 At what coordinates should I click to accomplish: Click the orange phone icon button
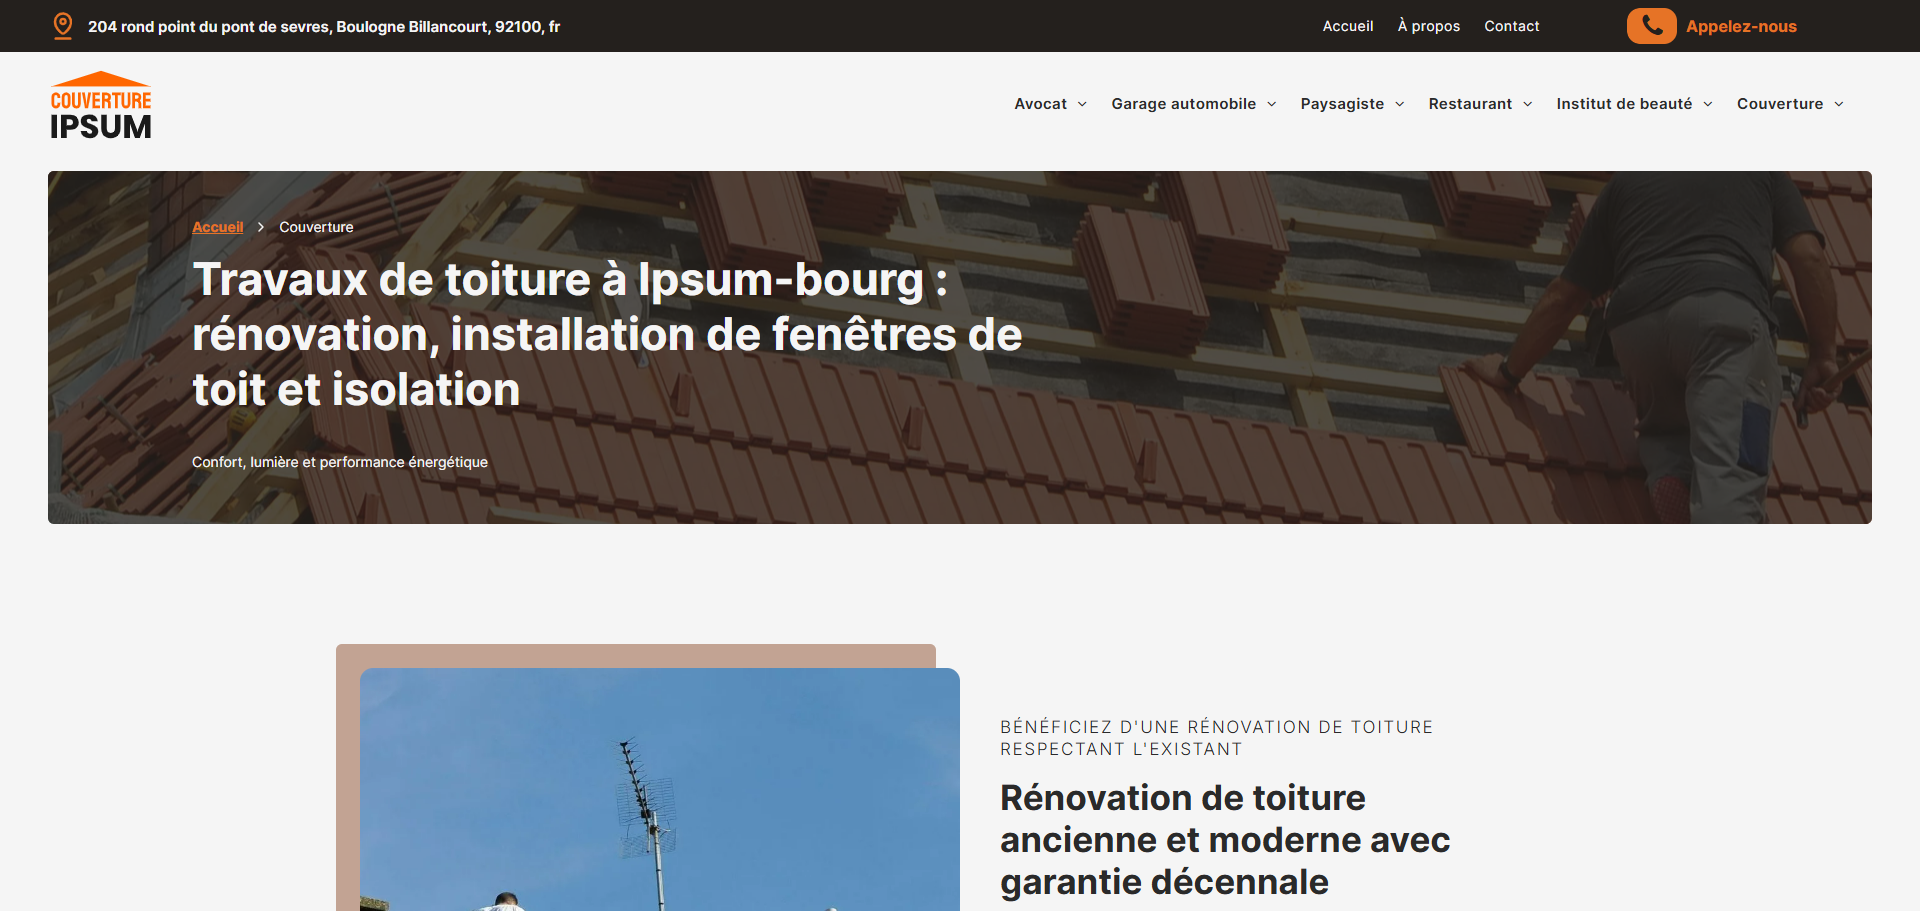point(1651,26)
